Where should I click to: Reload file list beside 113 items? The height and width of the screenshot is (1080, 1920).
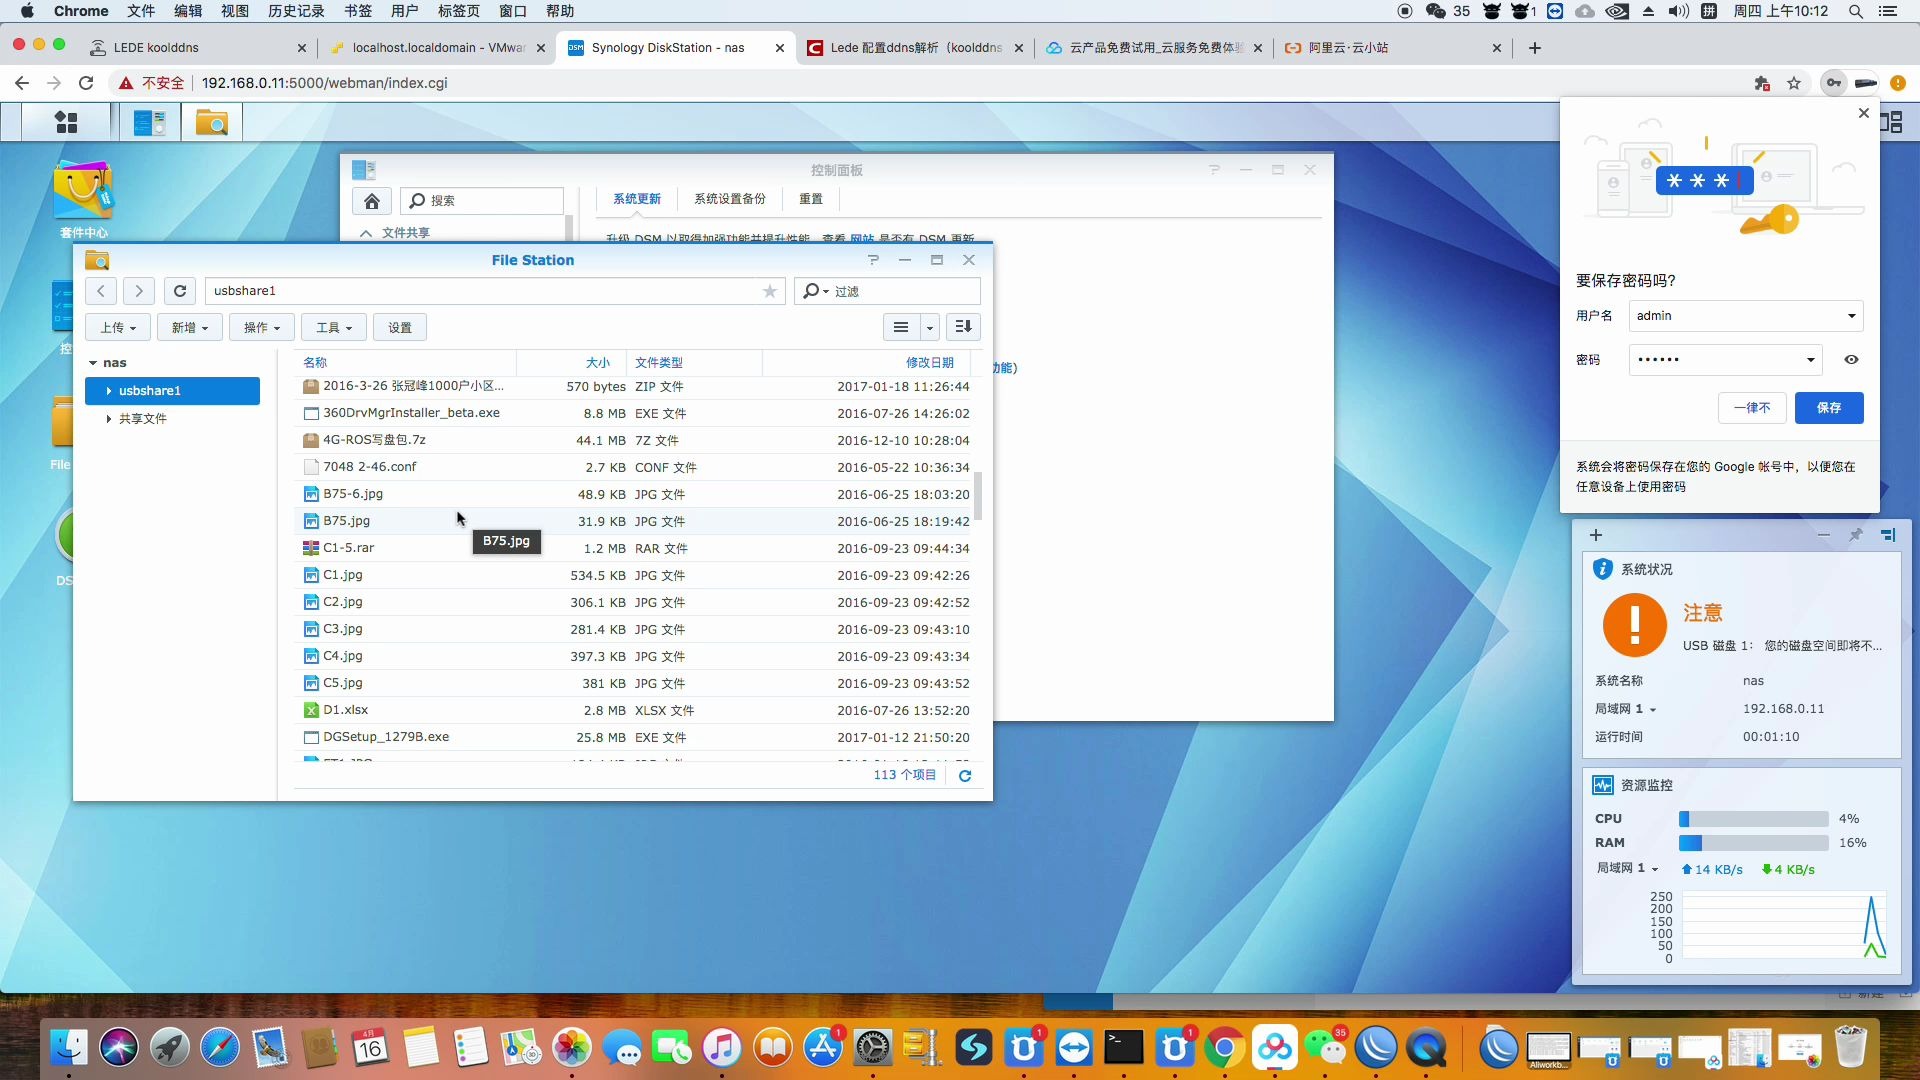click(x=965, y=776)
